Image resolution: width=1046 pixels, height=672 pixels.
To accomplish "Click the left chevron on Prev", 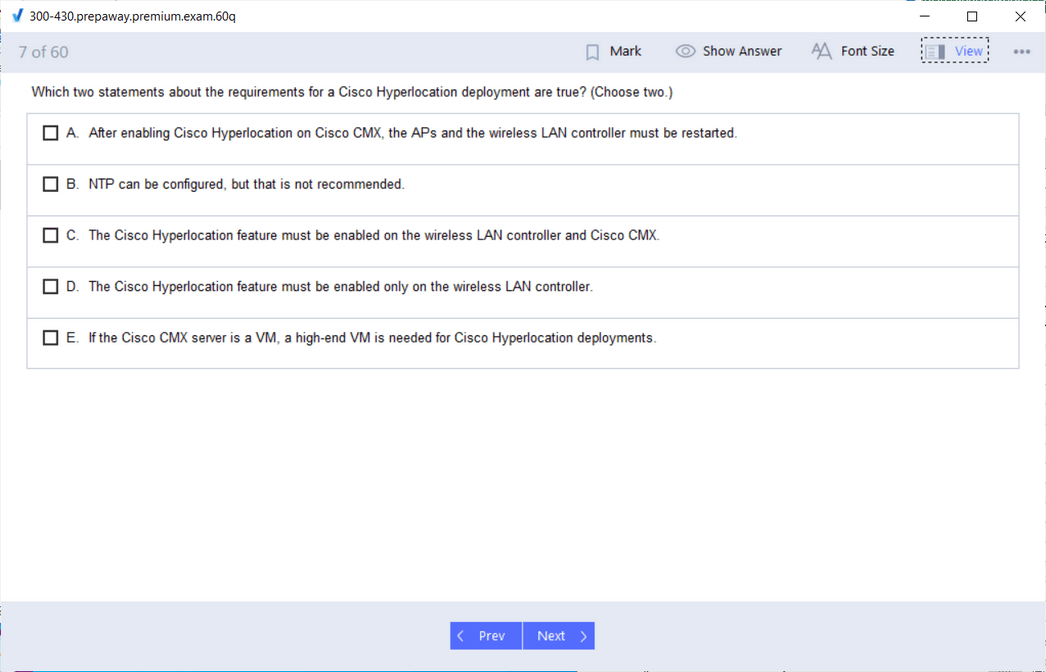I will click(460, 636).
